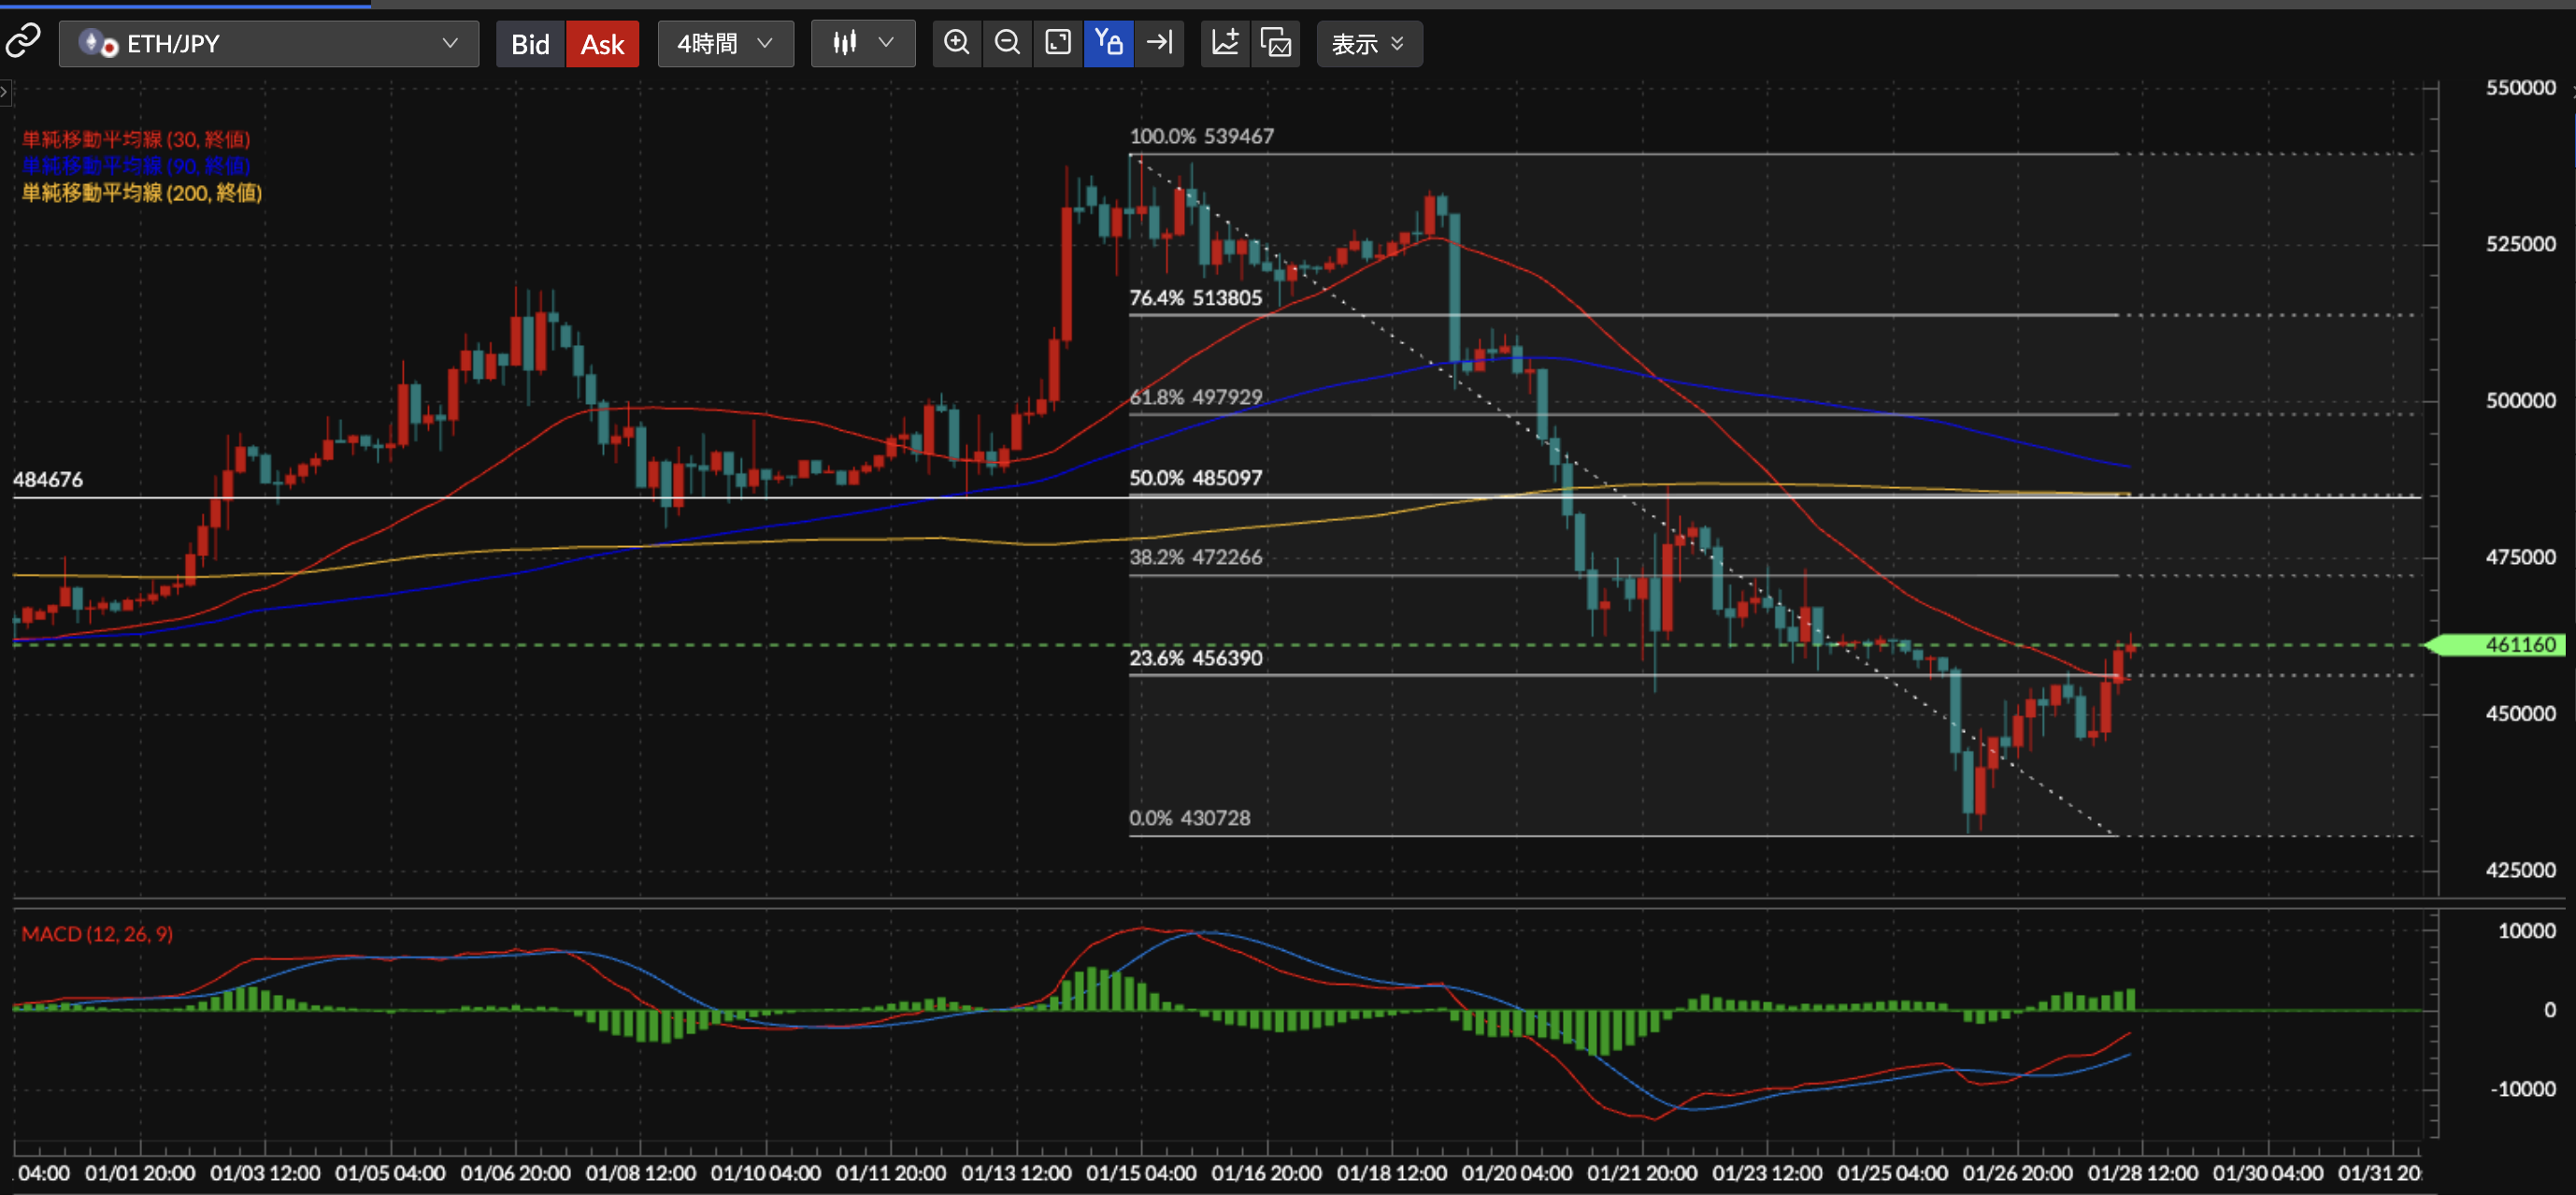Click the 200-period moving average label

[142, 193]
